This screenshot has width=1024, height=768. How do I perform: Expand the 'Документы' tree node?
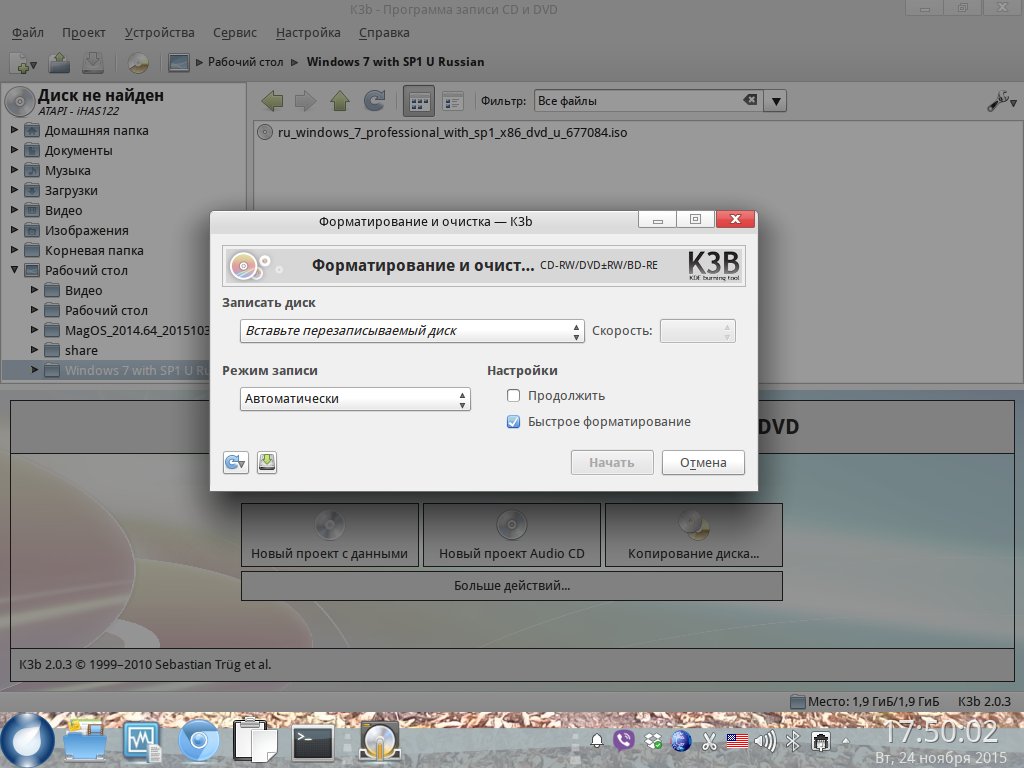(x=14, y=150)
